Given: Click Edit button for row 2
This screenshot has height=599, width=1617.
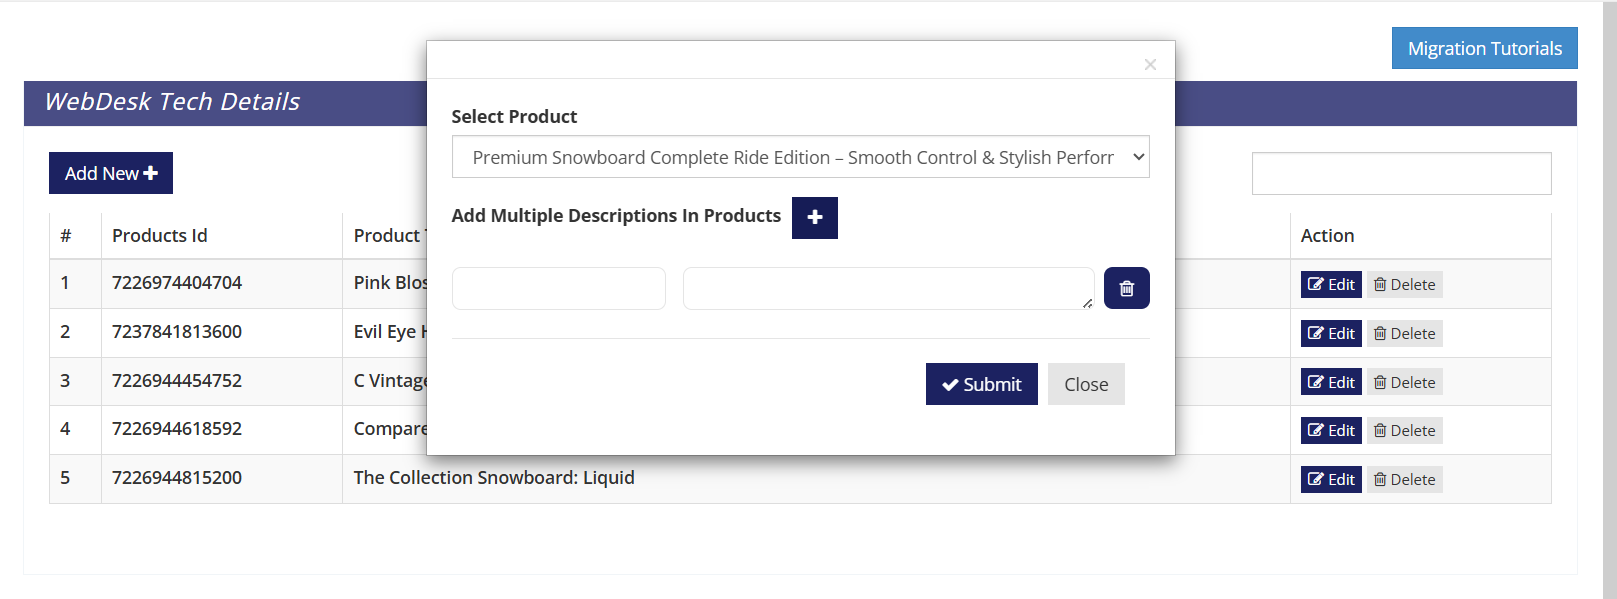Looking at the screenshot, I should pyautogui.click(x=1330, y=333).
